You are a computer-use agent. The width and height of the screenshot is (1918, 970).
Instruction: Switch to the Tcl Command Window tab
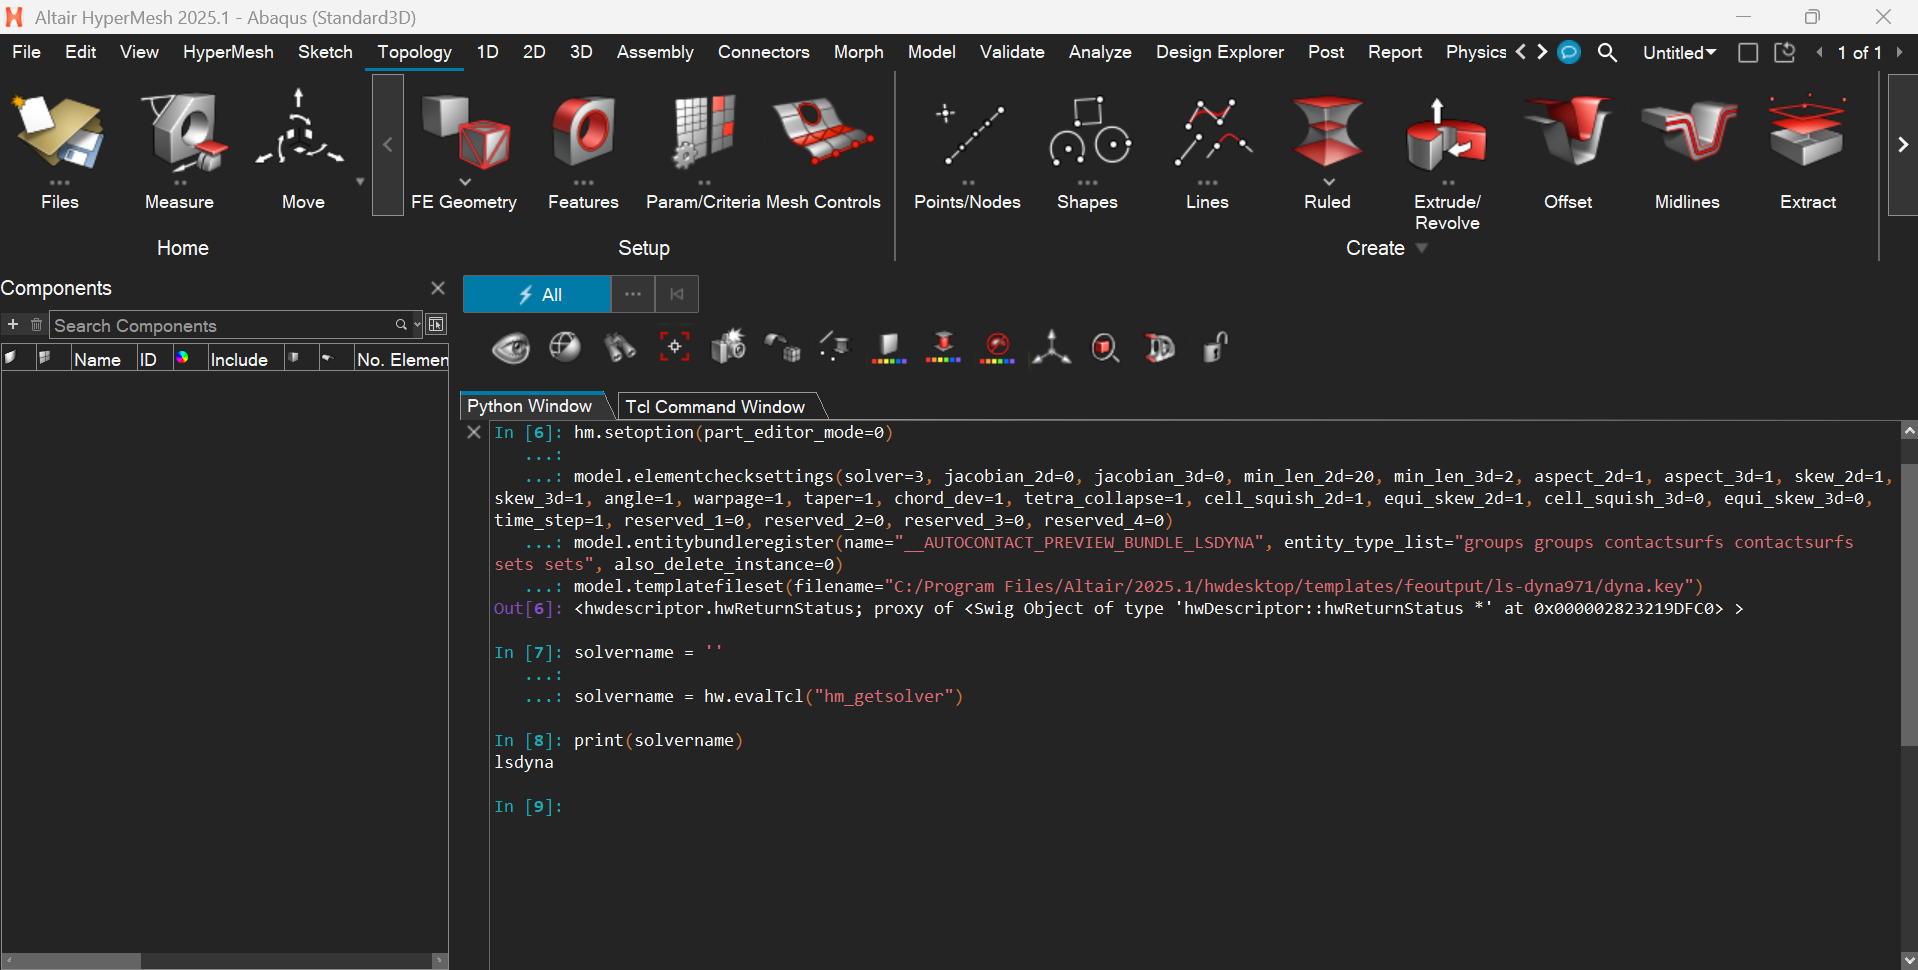(715, 406)
